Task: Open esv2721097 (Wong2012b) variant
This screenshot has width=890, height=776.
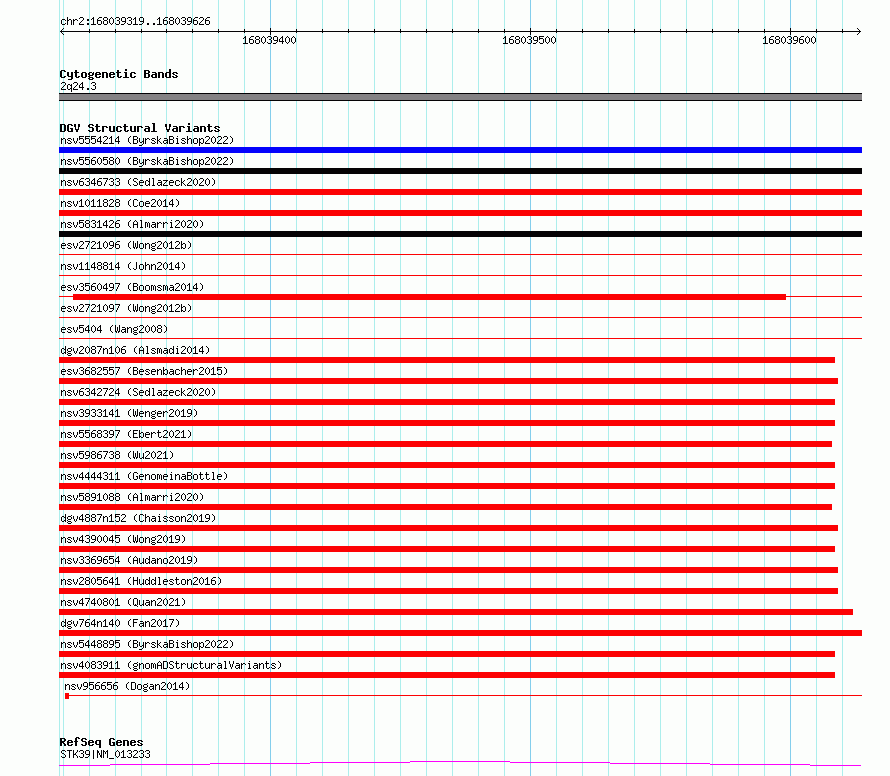Action: click(126, 308)
